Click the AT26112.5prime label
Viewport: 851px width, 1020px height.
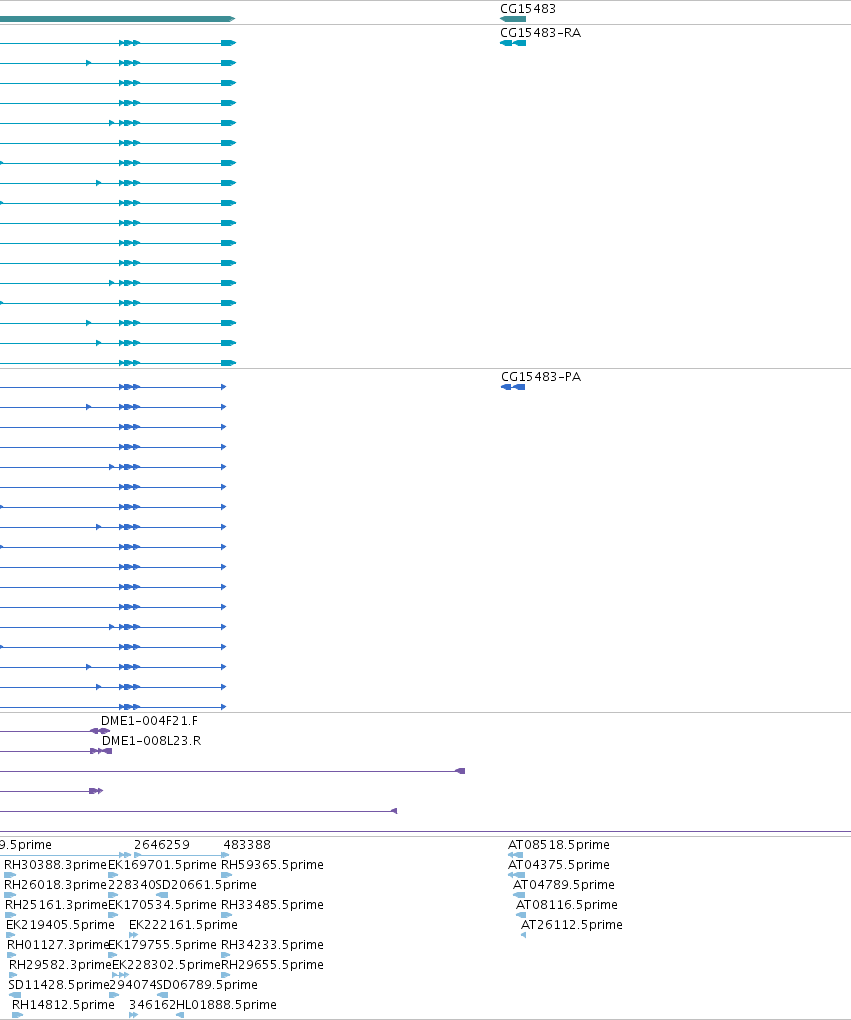click(x=572, y=924)
